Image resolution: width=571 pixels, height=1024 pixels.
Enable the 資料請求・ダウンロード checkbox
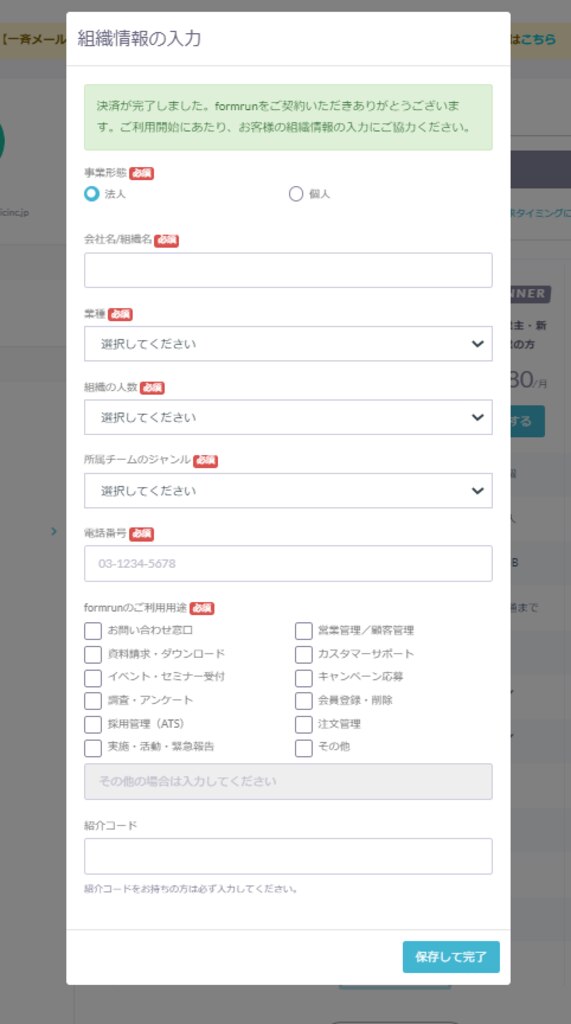click(93, 654)
